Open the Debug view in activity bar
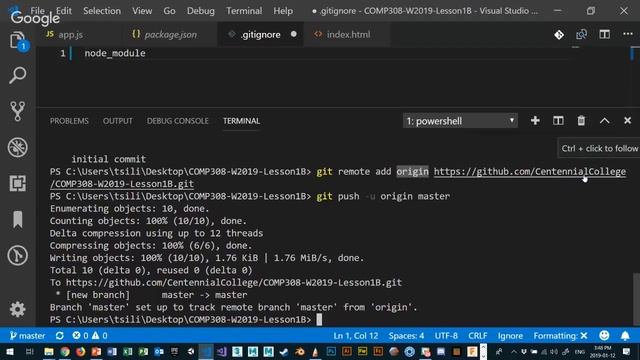The image size is (640, 360). coord(18,147)
